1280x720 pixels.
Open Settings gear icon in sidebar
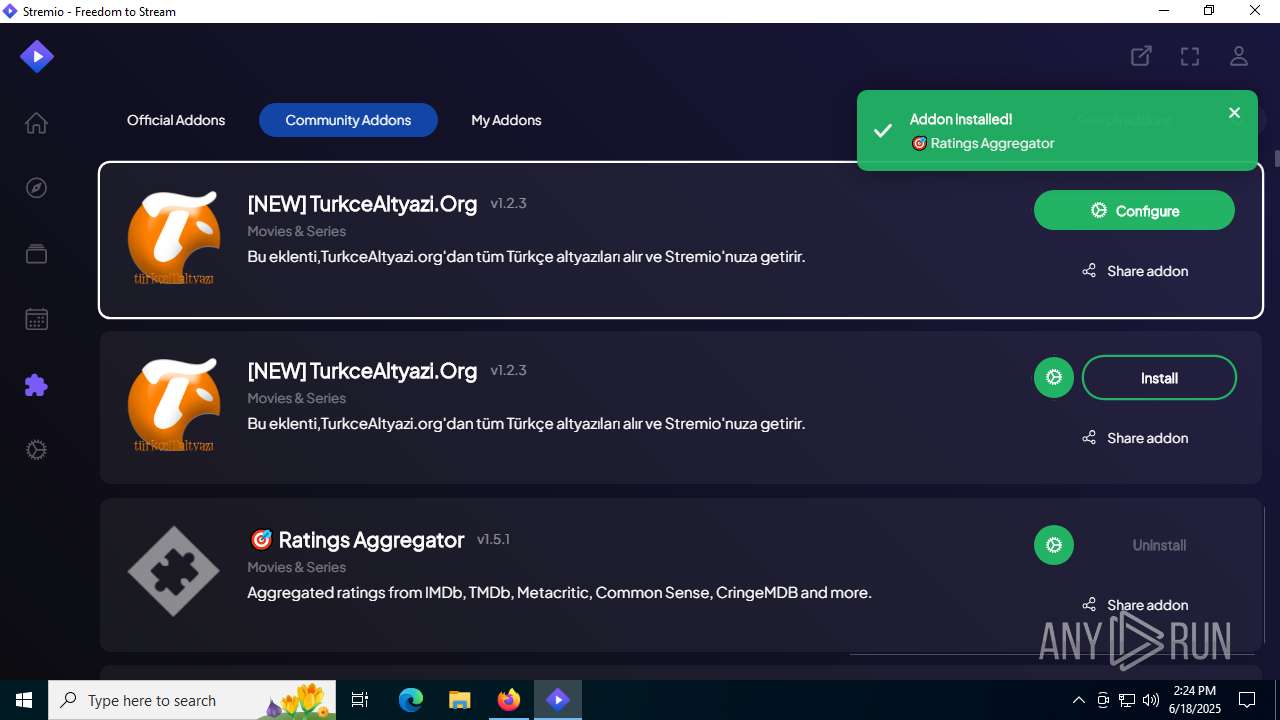36,450
